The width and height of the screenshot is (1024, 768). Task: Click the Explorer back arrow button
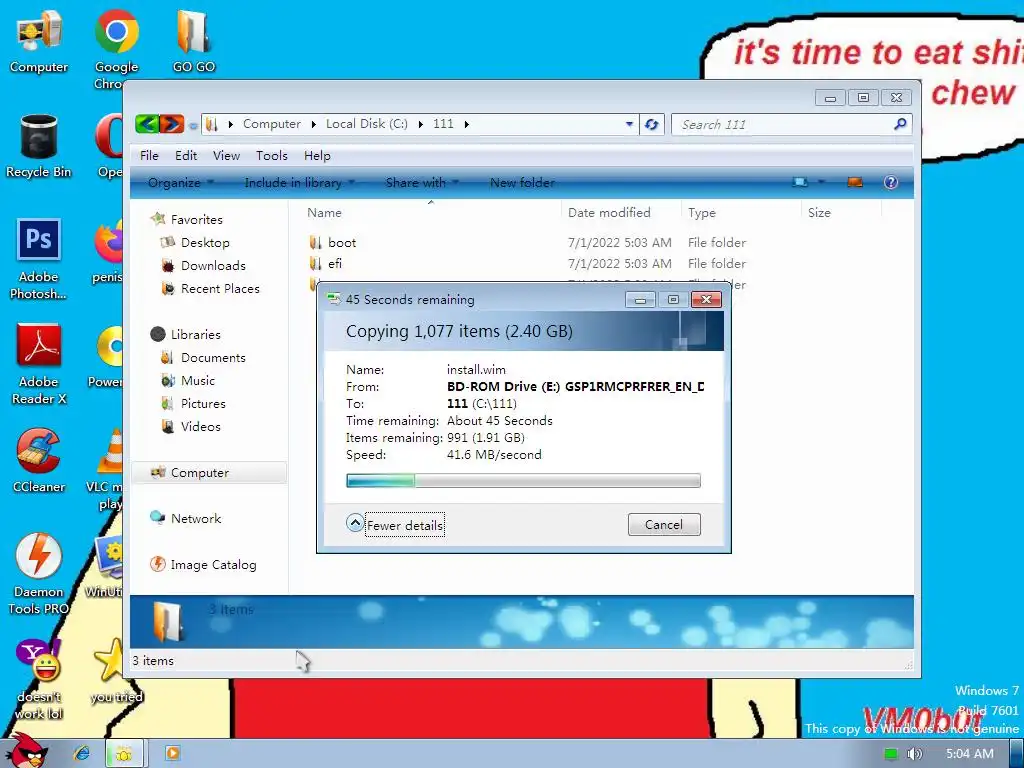click(x=147, y=123)
